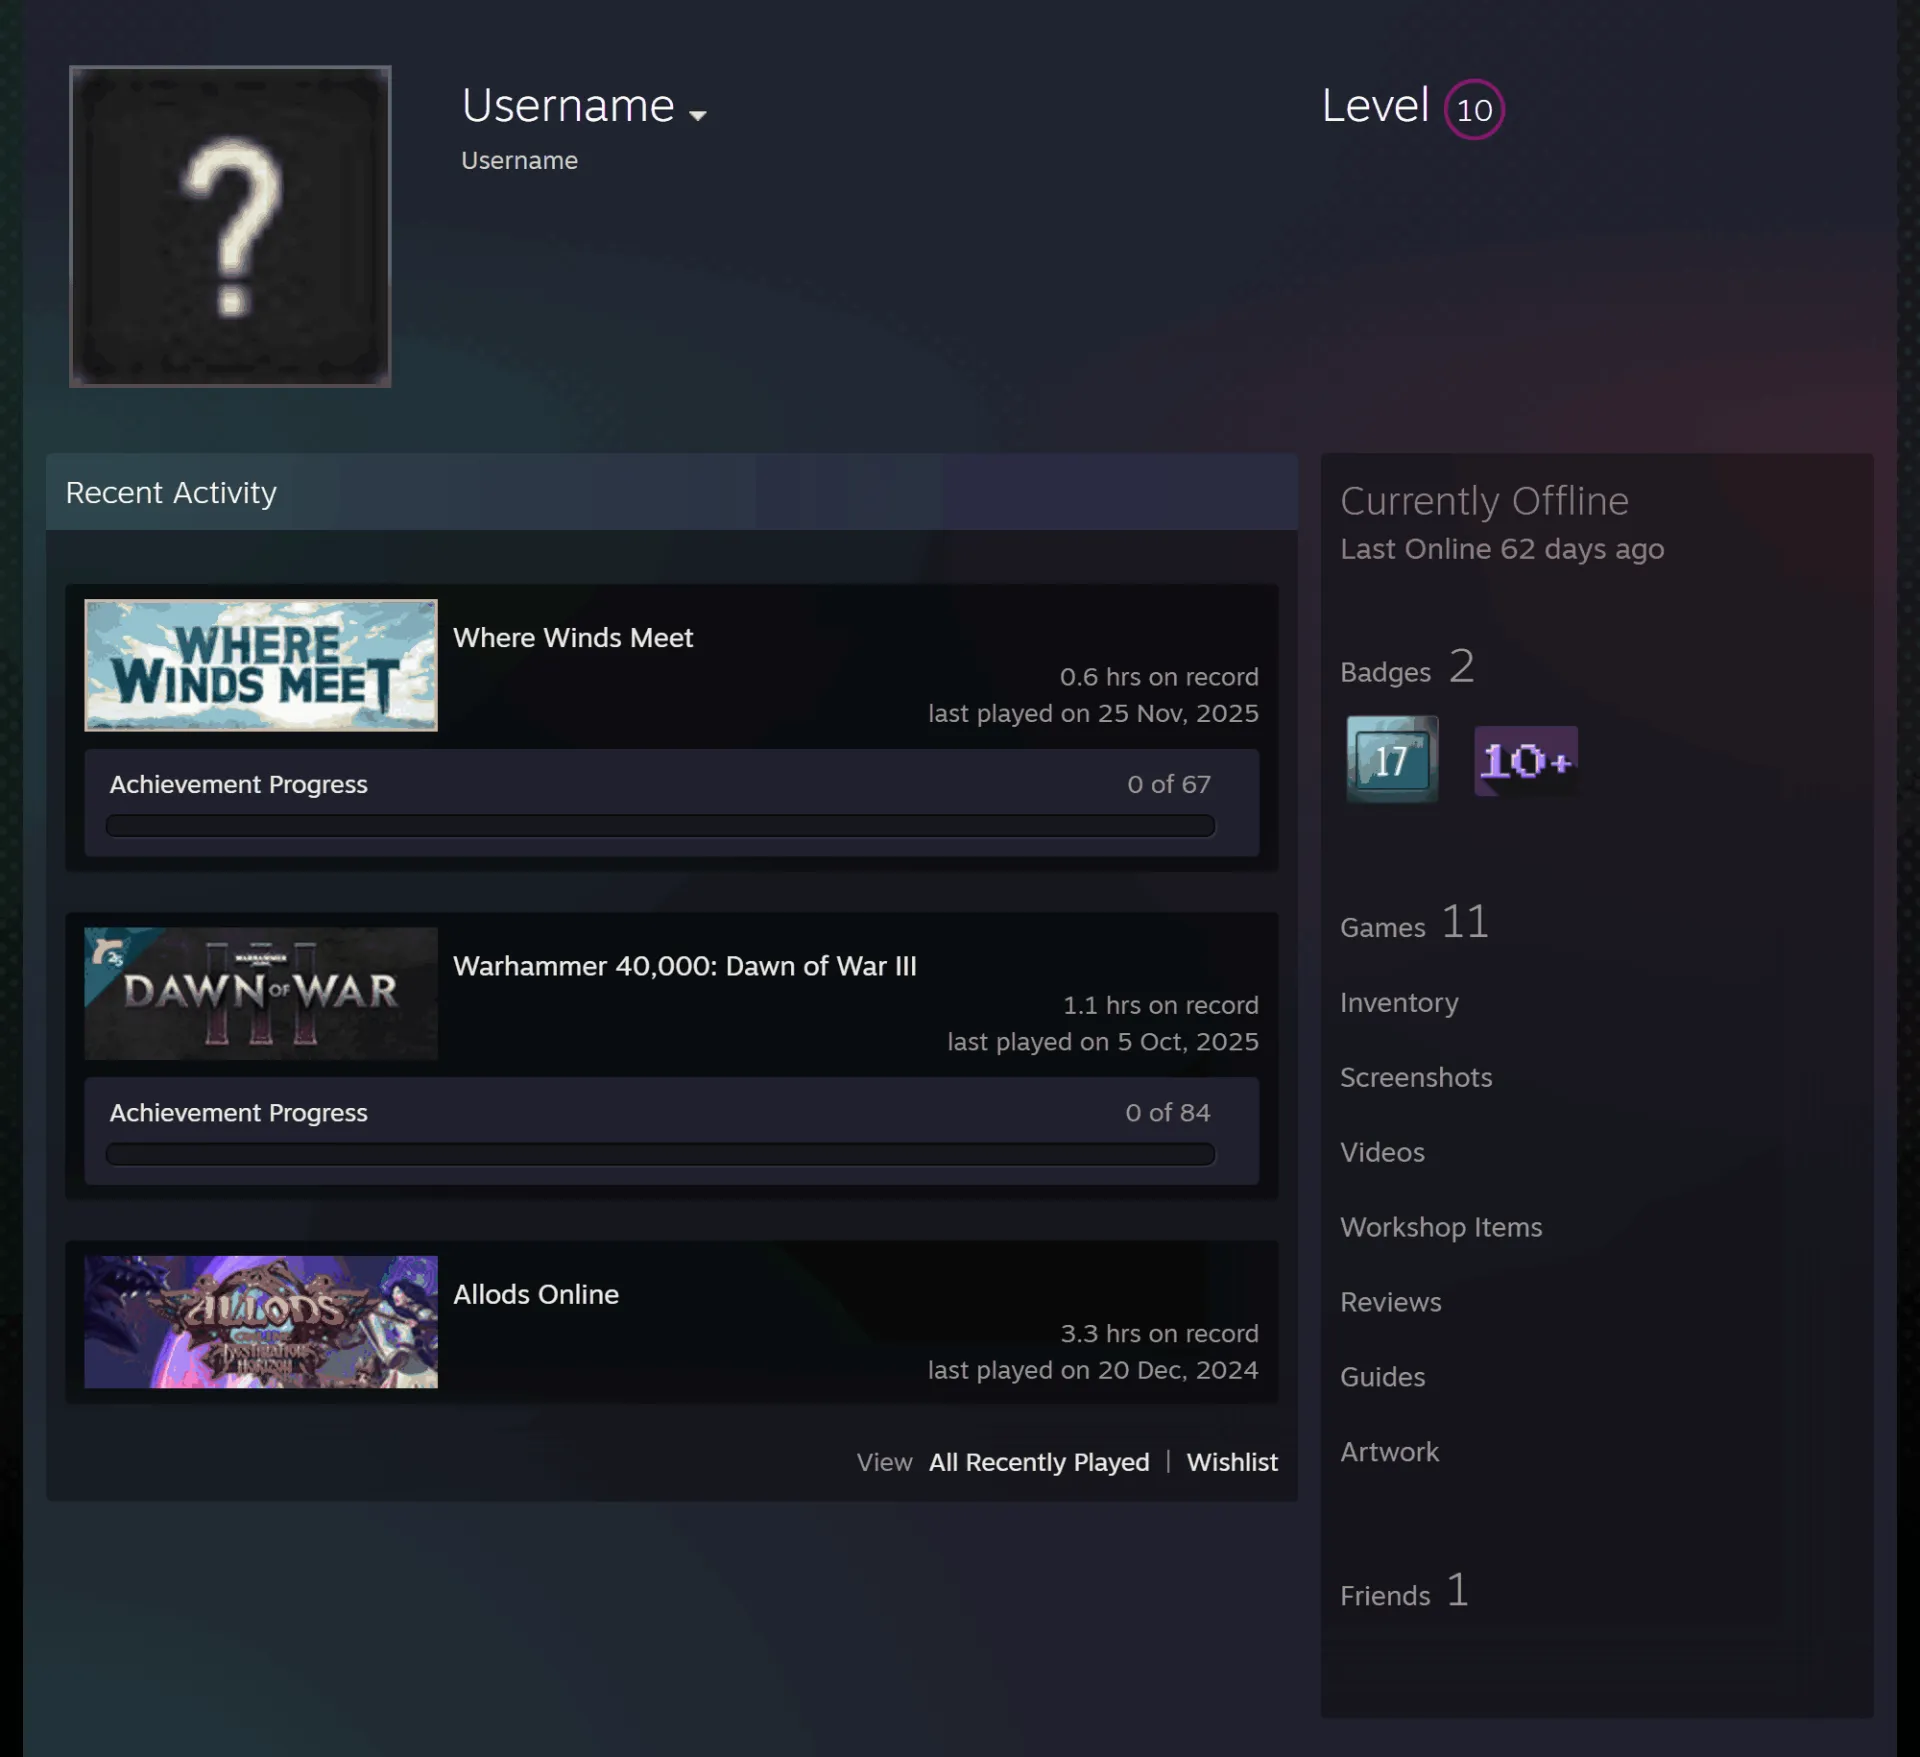Viewport: 1920px width, 1757px height.
Task: Open the Friends 1 list
Action: pos(1404,1590)
